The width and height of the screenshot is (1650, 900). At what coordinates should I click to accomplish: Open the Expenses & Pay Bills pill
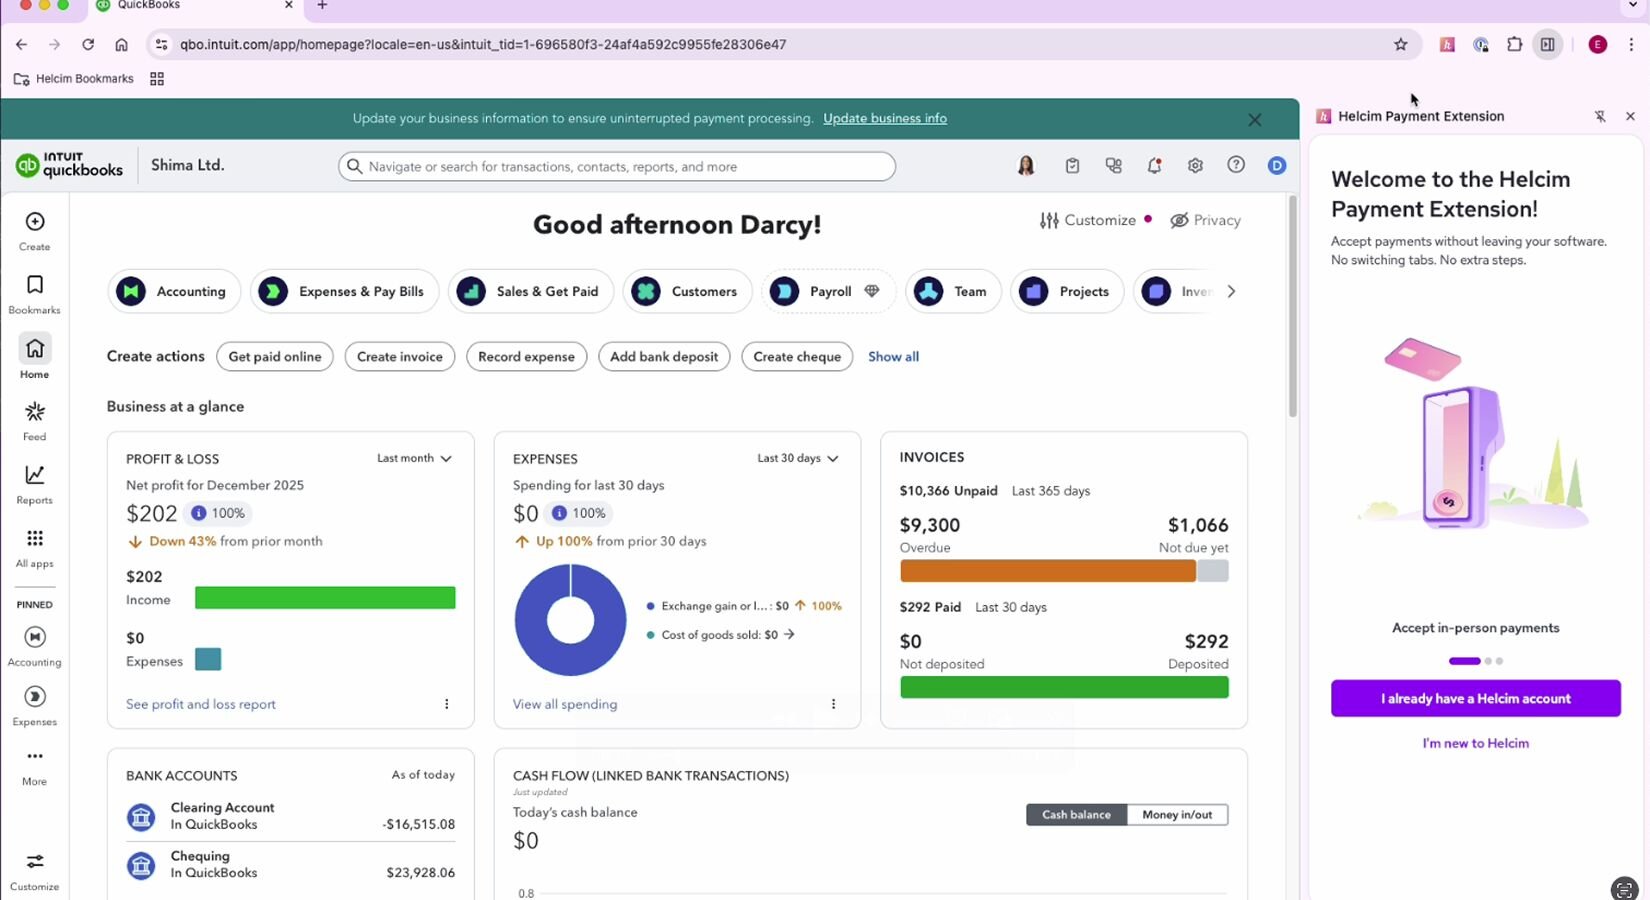[x=344, y=291]
